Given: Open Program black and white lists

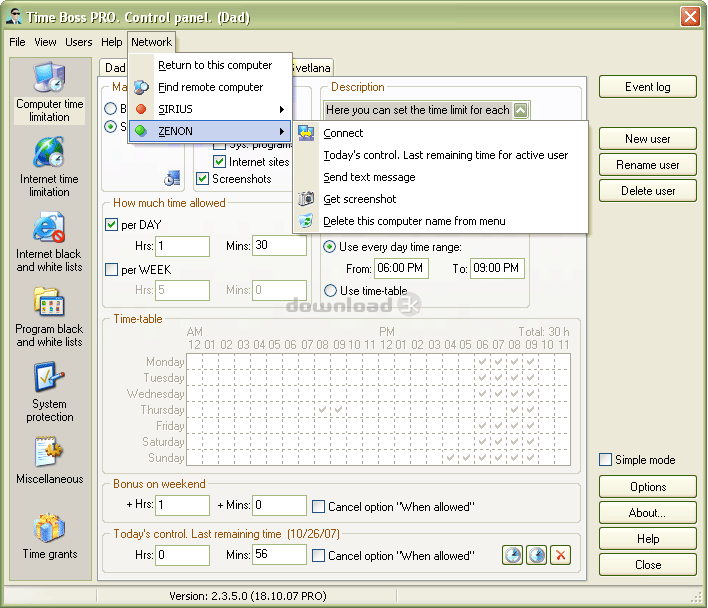Looking at the screenshot, I should [49, 318].
